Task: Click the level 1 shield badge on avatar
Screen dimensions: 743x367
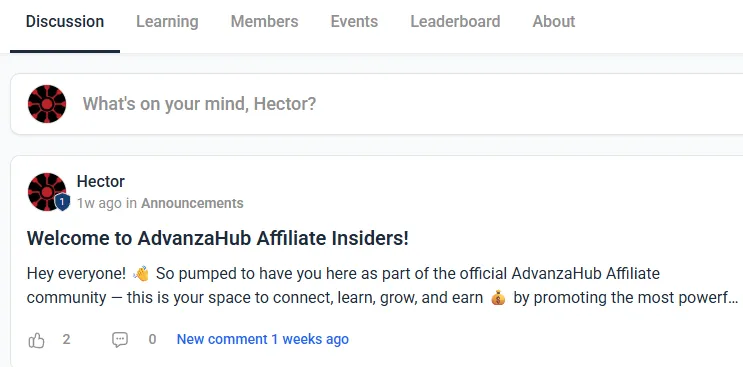Action: [x=63, y=203]
